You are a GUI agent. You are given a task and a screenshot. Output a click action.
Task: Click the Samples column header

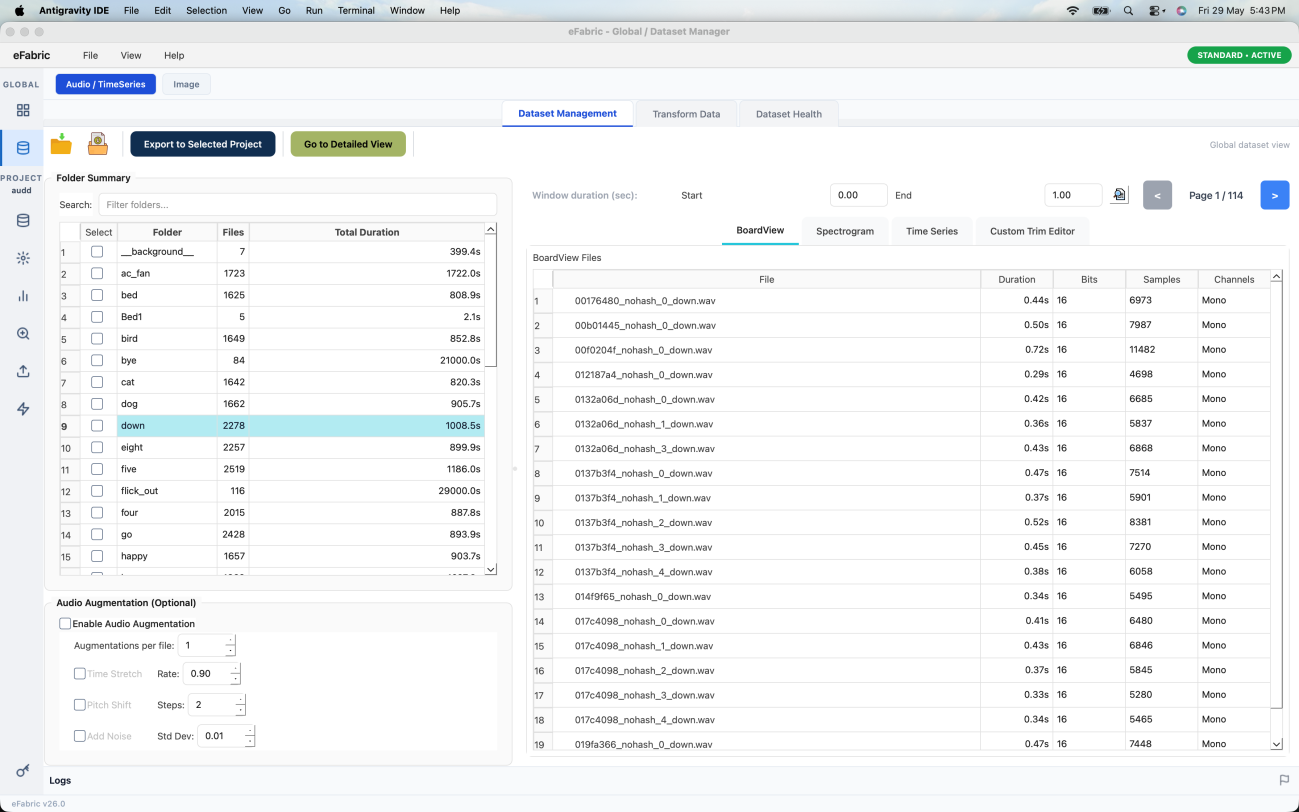pos(1162,280)
